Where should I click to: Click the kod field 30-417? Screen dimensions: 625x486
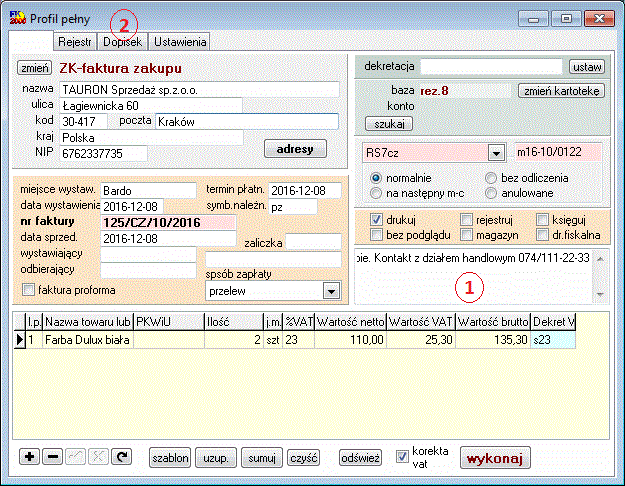[83, 122]
